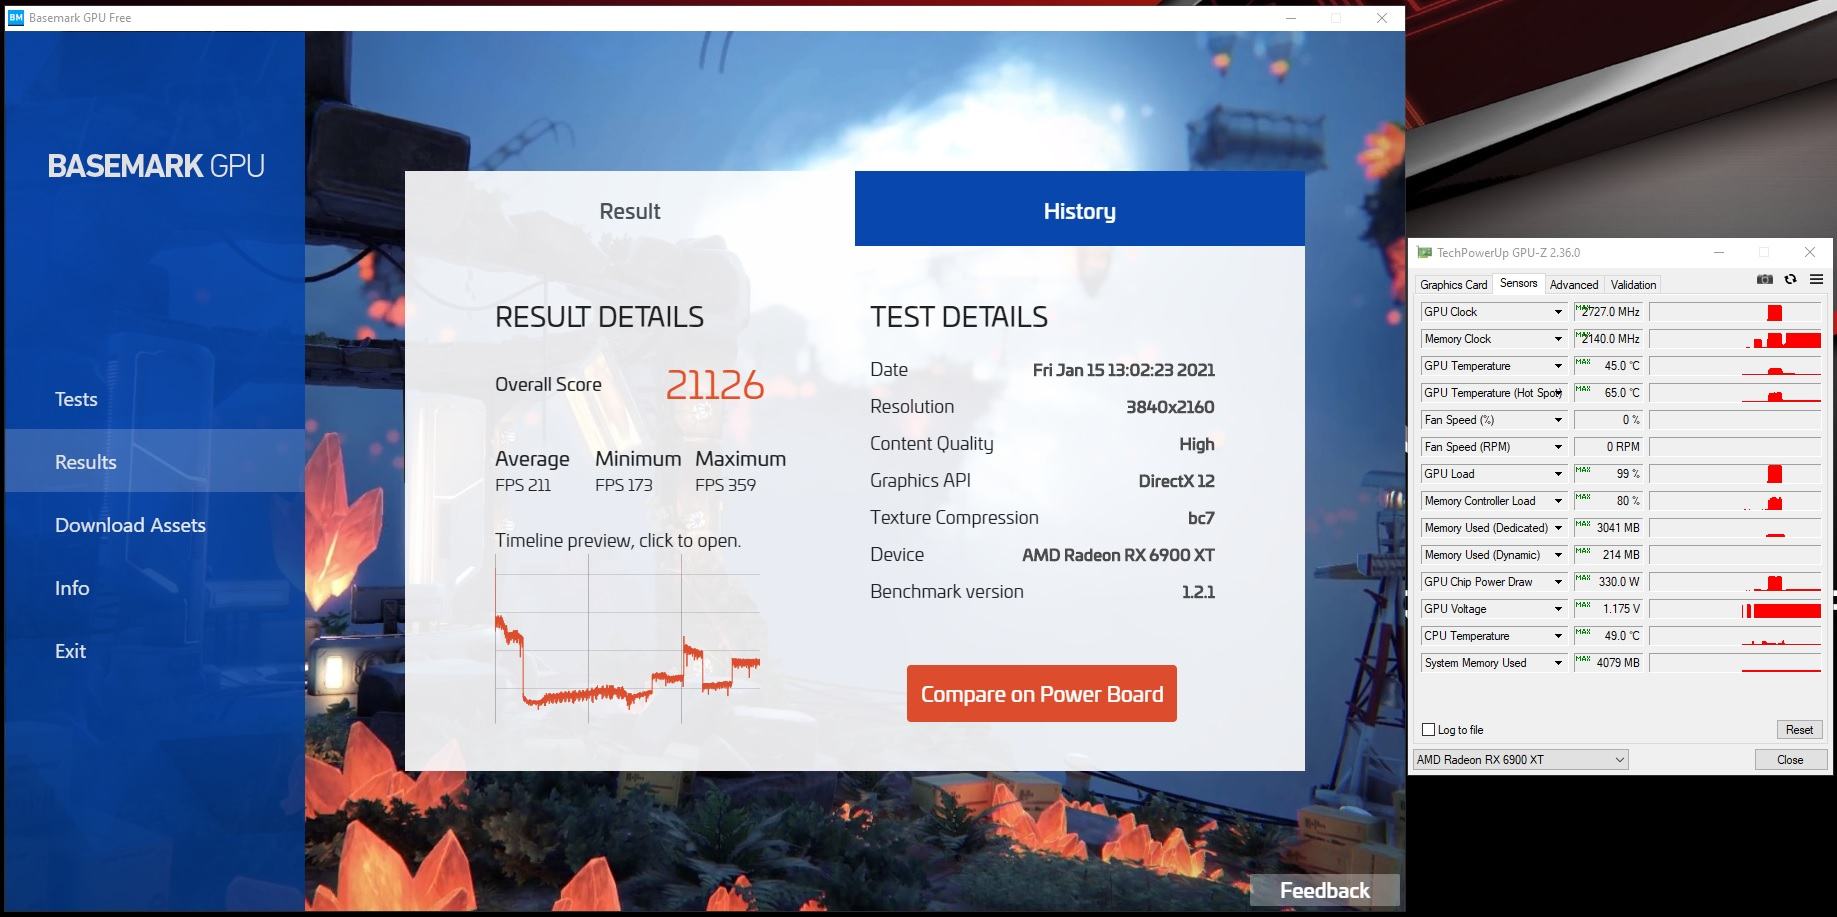The height and width of the screenshot is (917, 1837).
Task: Click the GPU-Z Close button
Action: pos(1790,760)
